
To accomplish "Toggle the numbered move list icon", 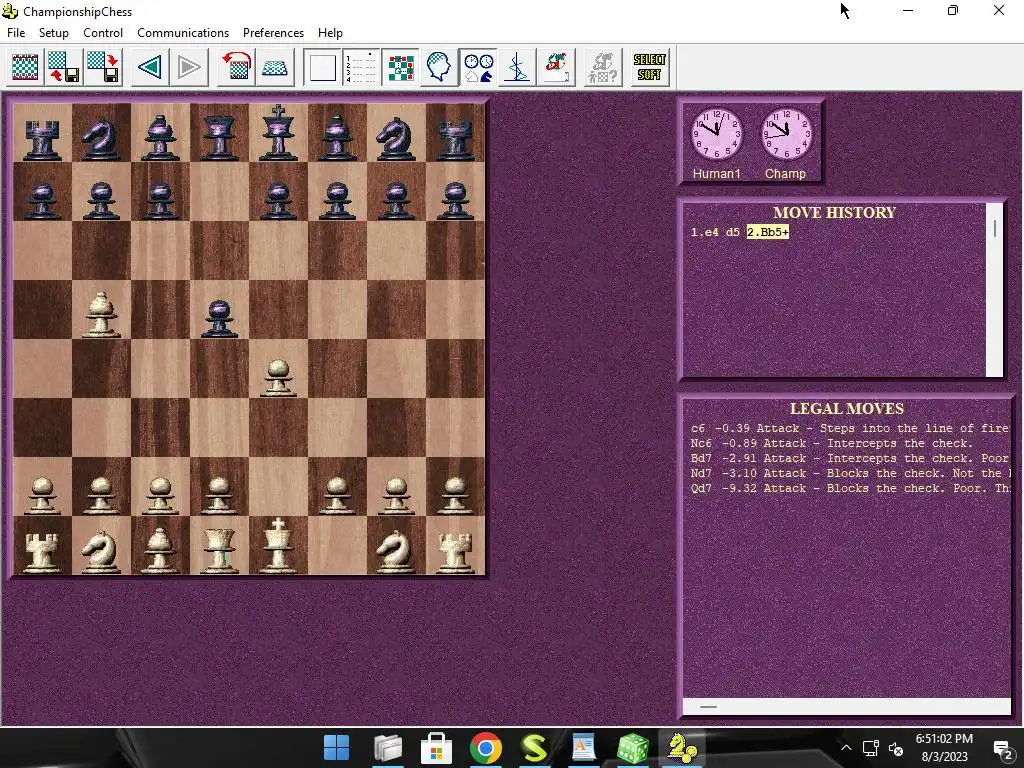I will coord(361,67).
